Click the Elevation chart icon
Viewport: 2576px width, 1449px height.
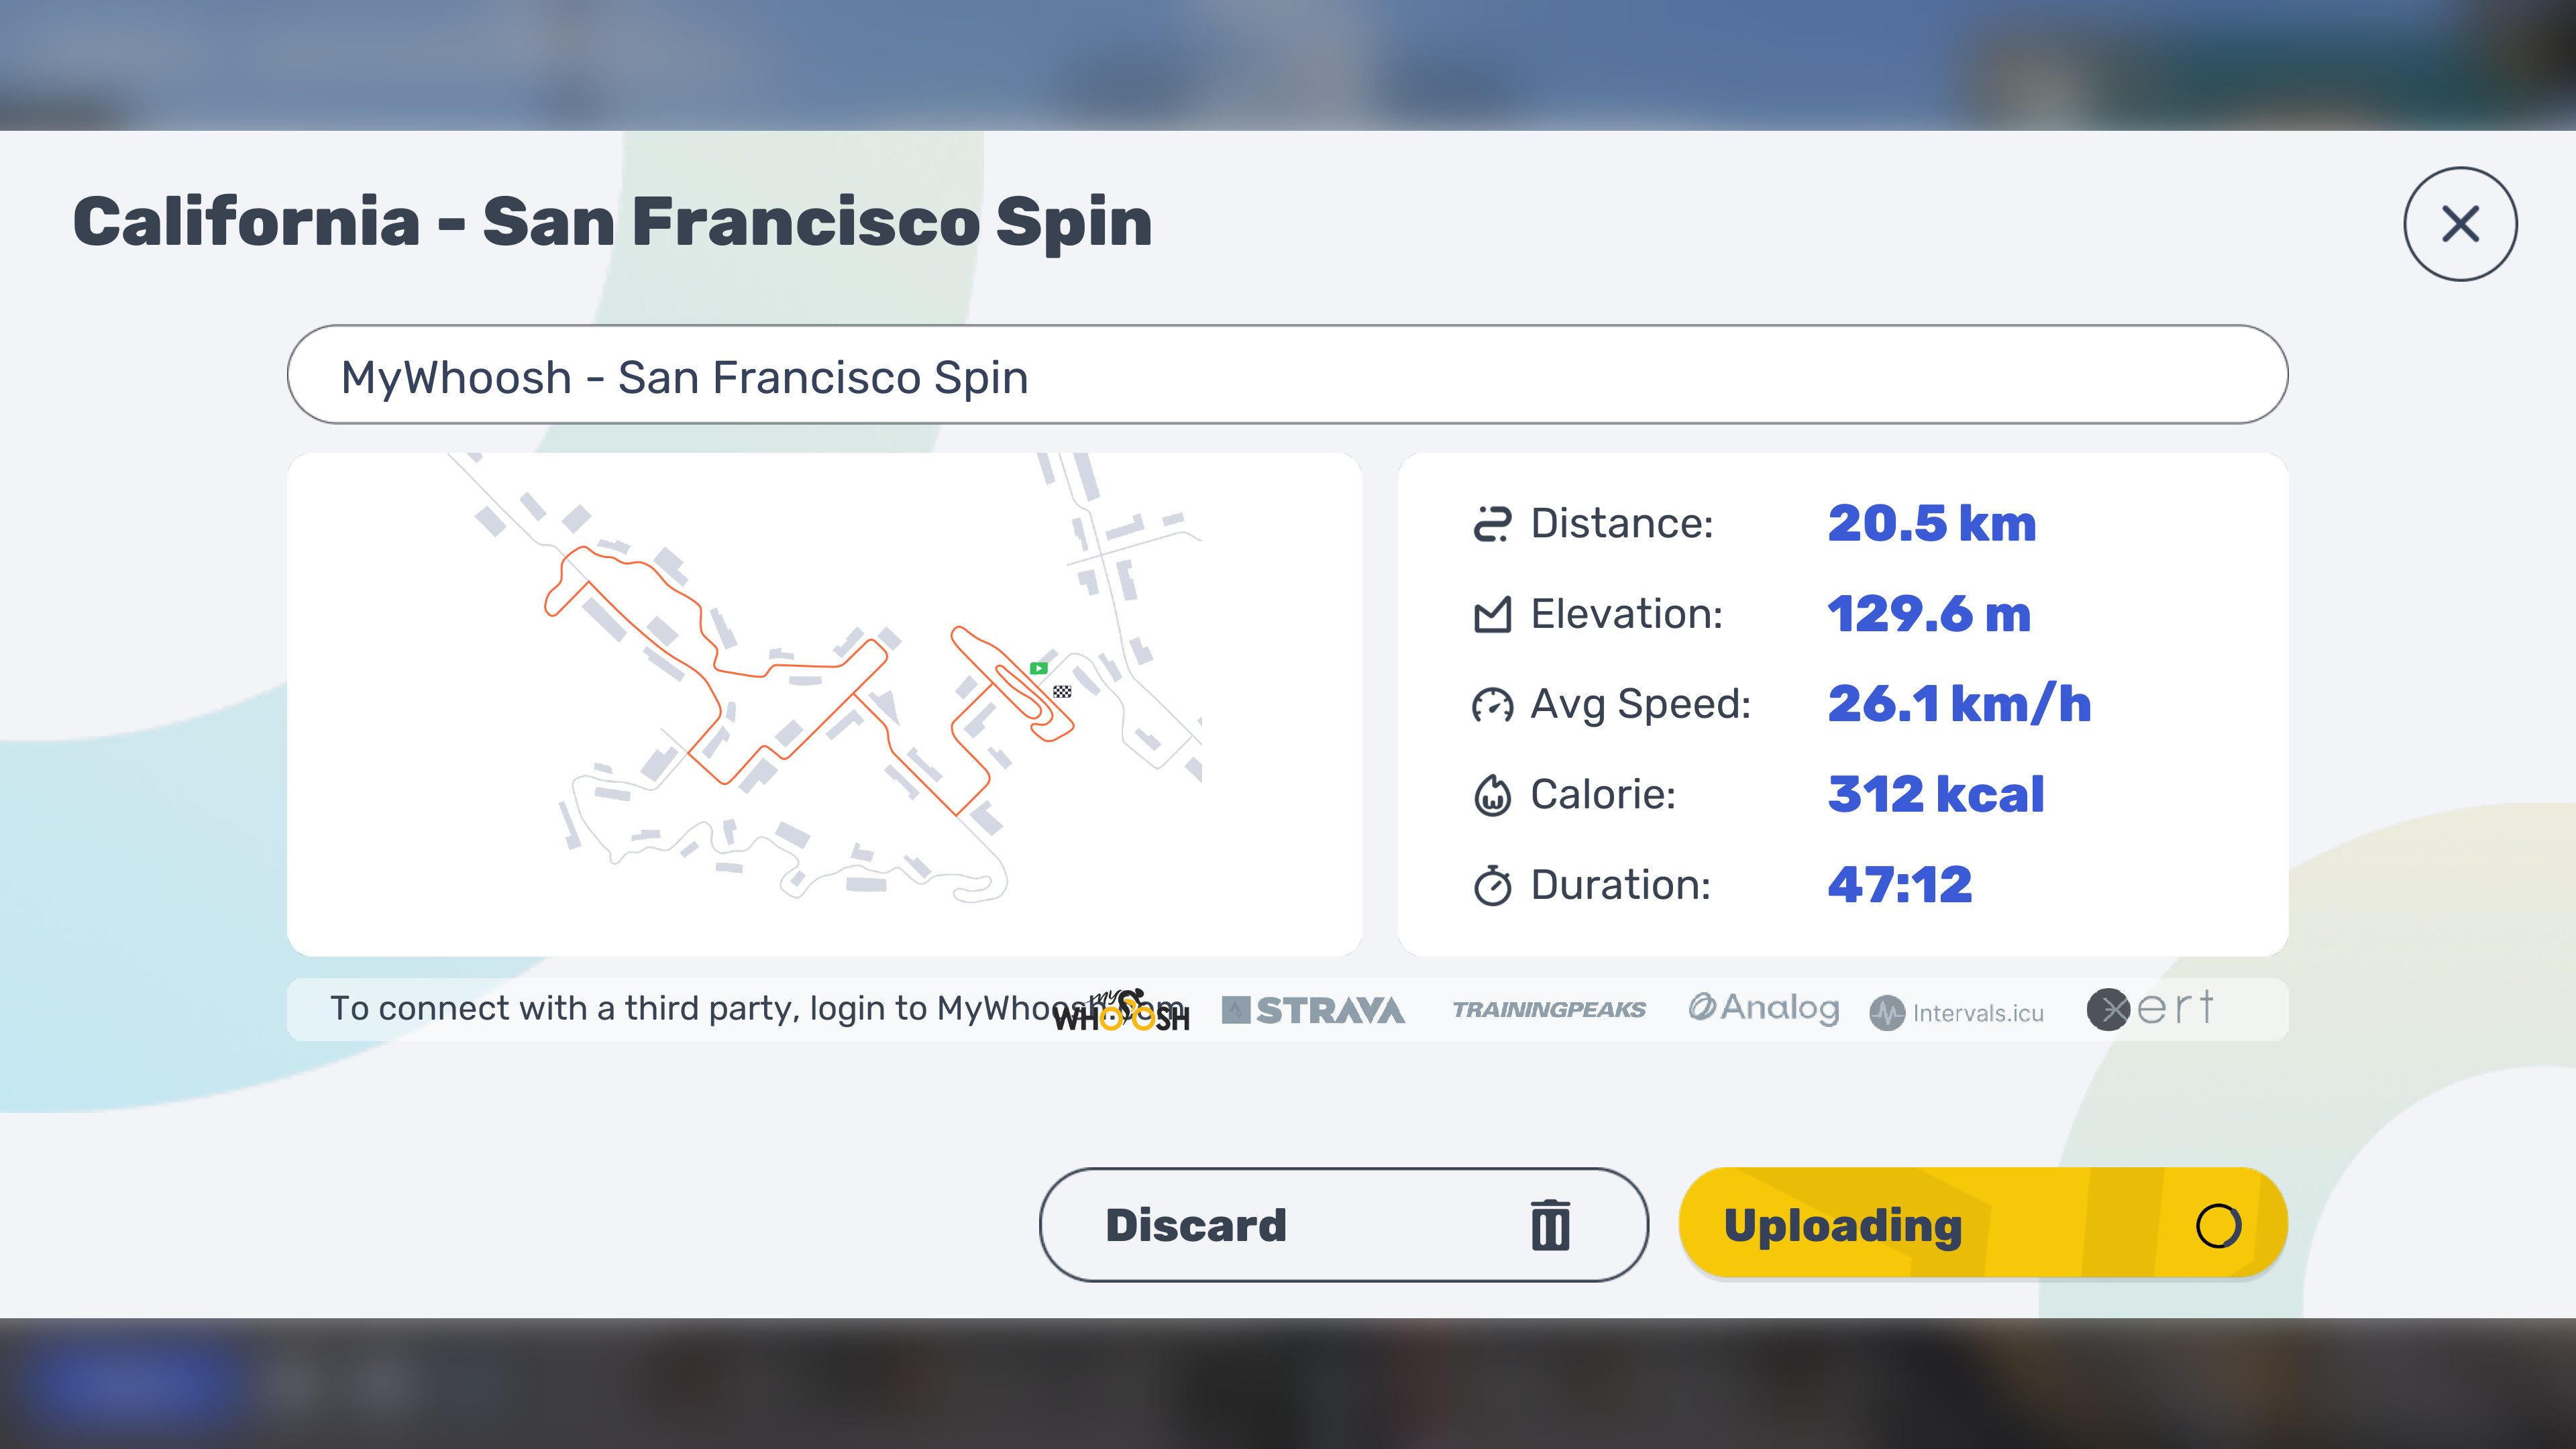tap(1492, 615)
